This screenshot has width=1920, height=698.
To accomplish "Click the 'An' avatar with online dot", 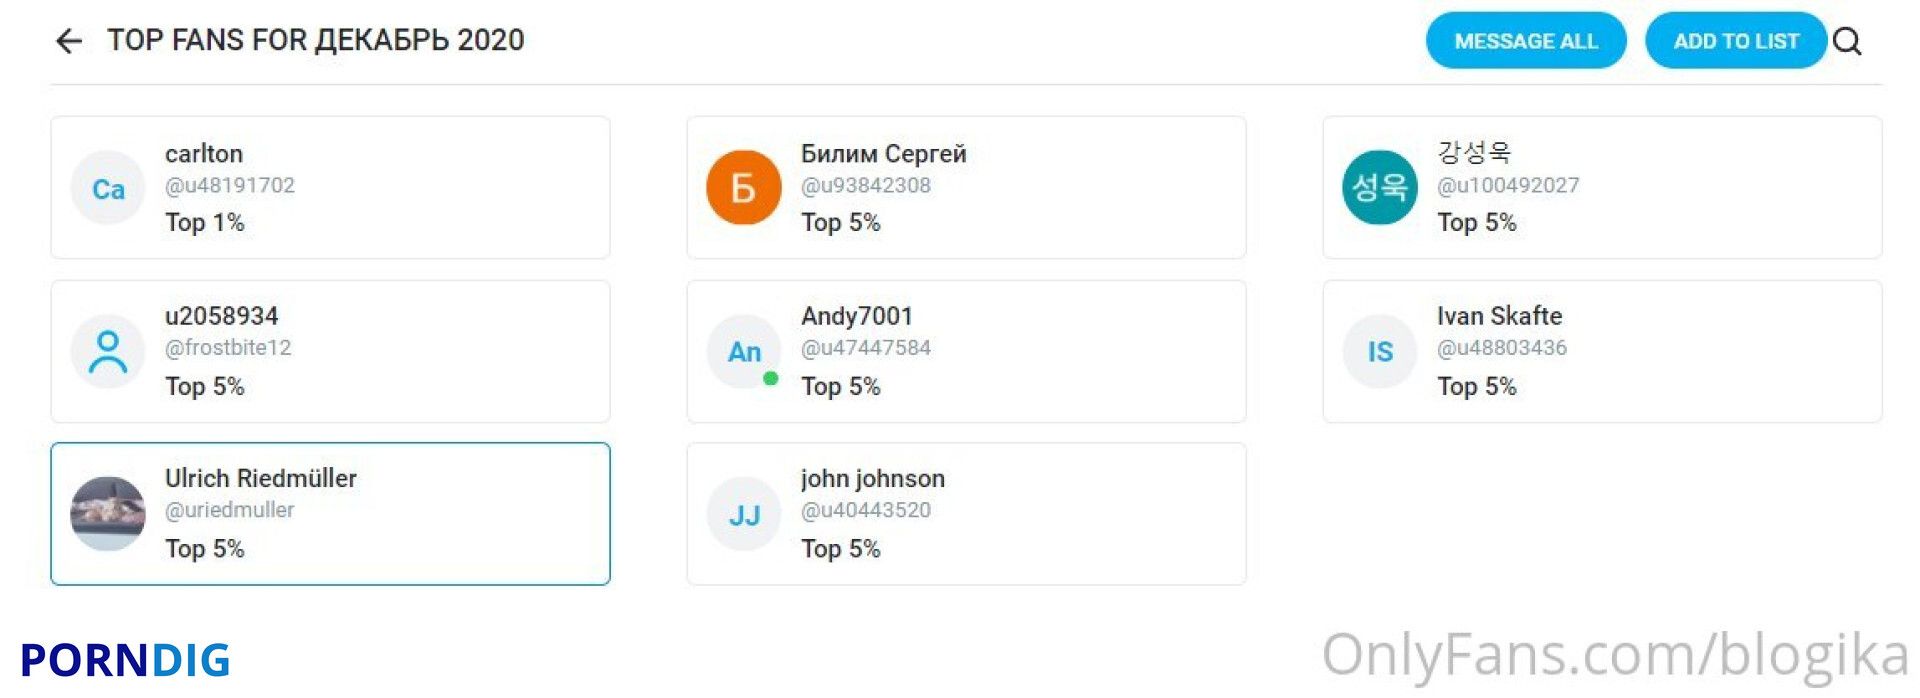I will (744, 351).
